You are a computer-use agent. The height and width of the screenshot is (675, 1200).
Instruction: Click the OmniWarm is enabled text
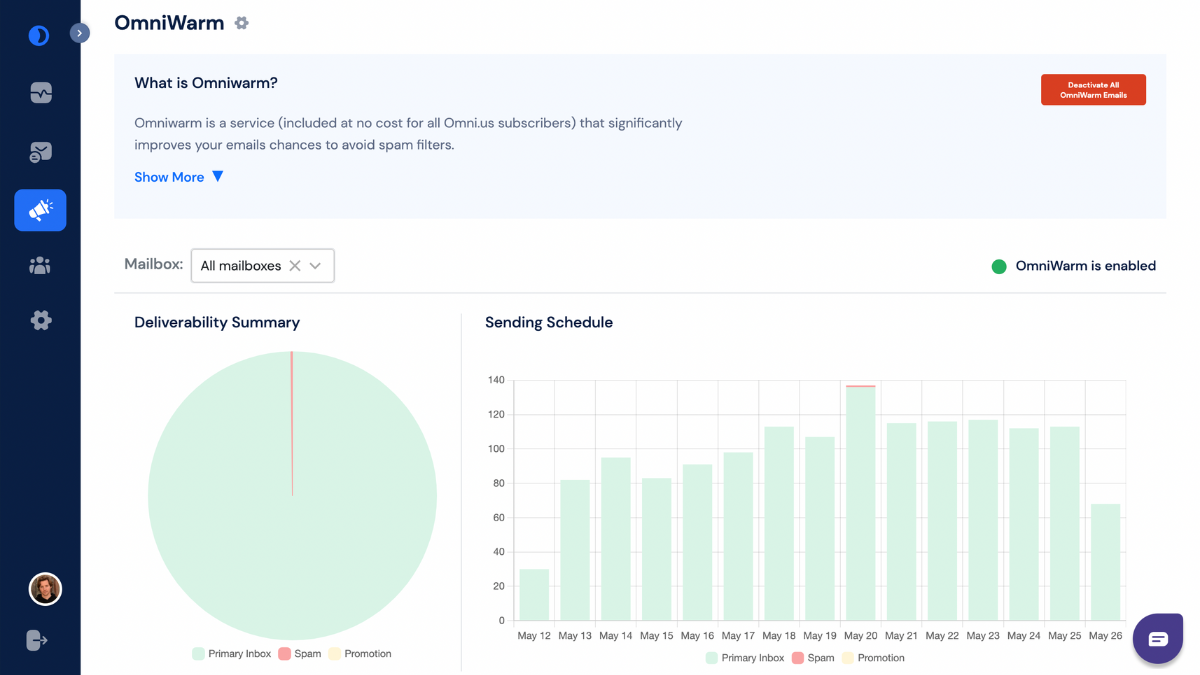pyautogui.click(x=1086, y=266)
